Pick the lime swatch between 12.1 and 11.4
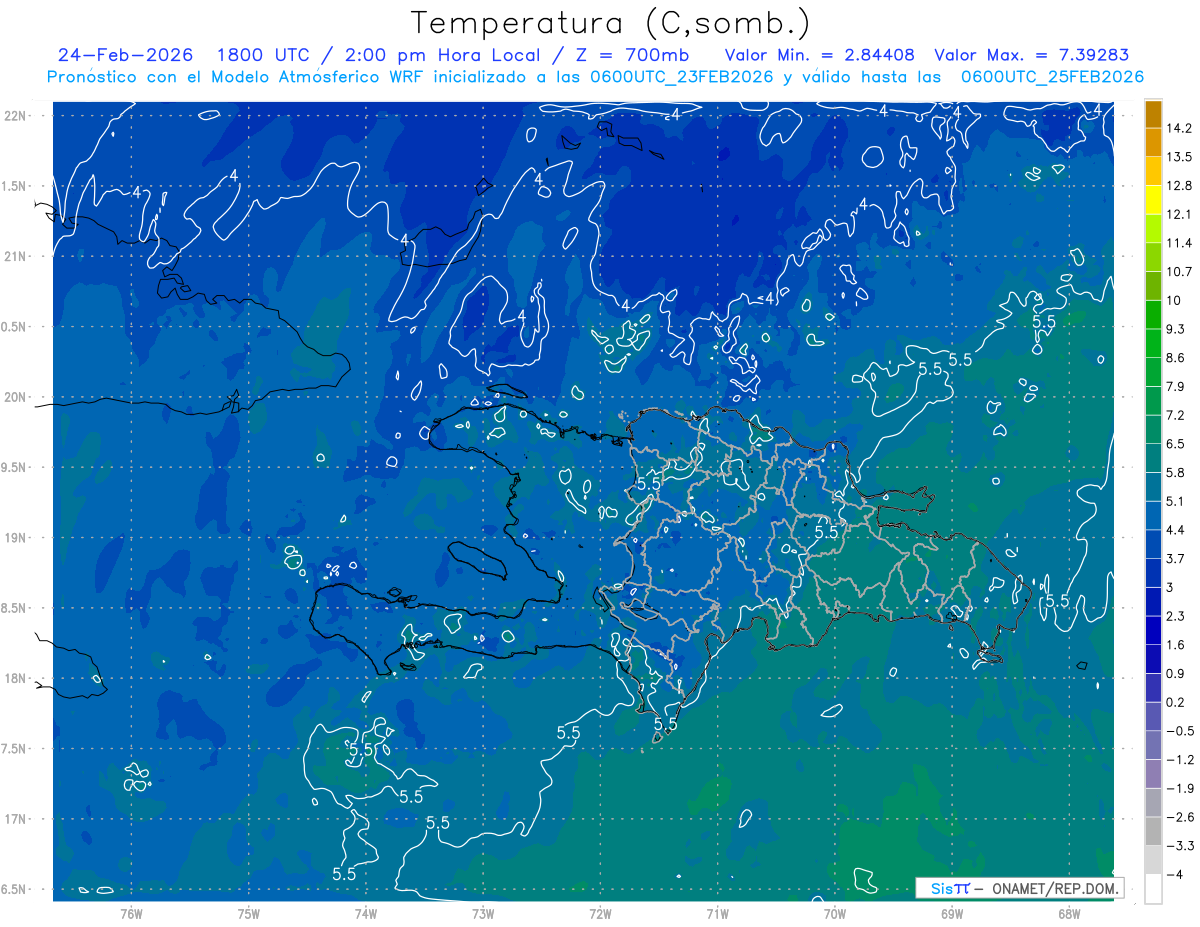 [1153, 229]
